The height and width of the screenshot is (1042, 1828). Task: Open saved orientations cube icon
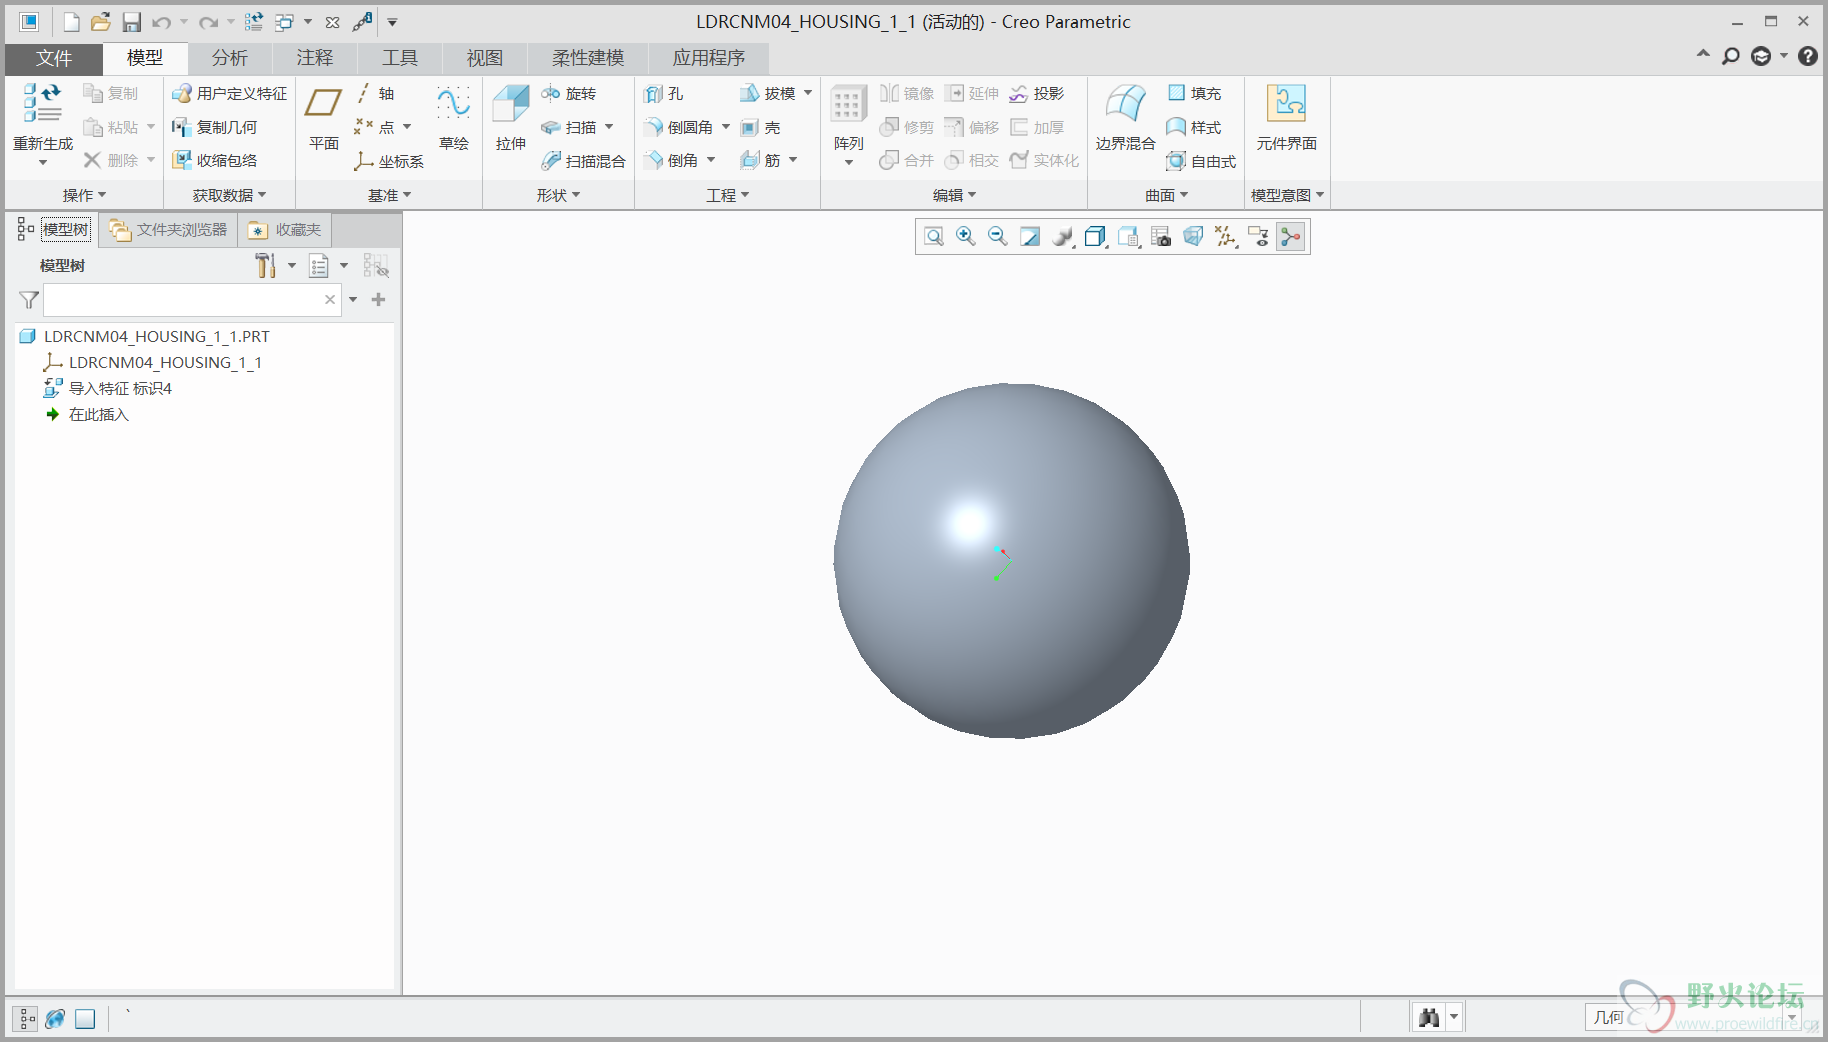(x=1096, y=237)
